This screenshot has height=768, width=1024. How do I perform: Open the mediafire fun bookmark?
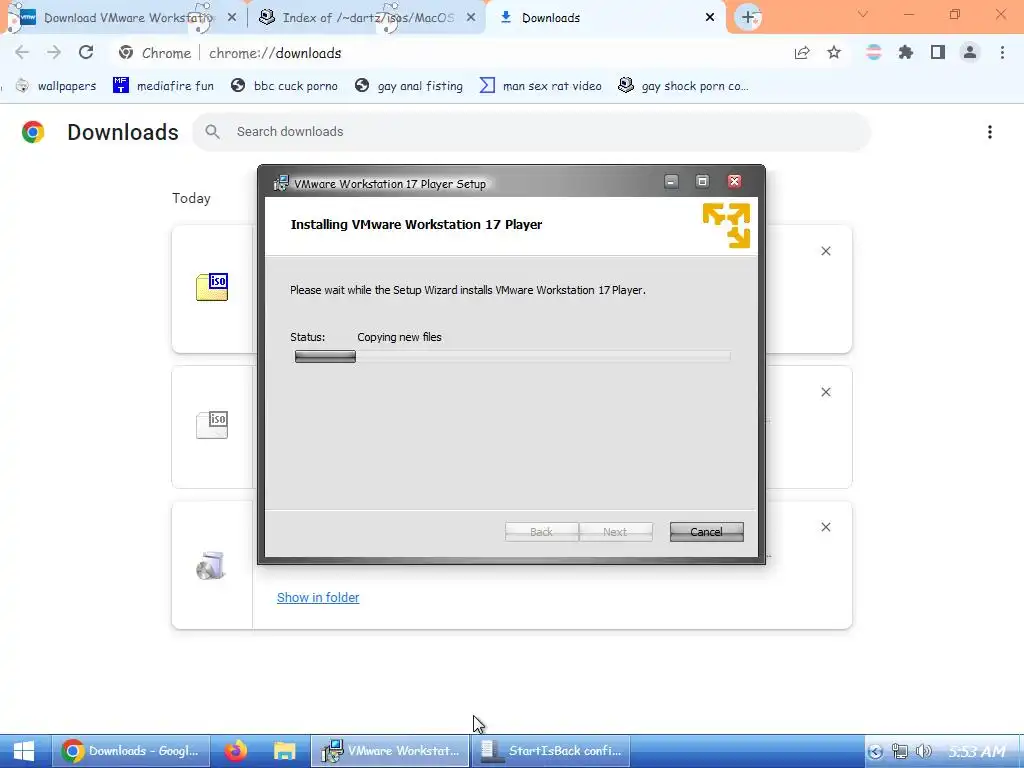(x=163, y=86)
